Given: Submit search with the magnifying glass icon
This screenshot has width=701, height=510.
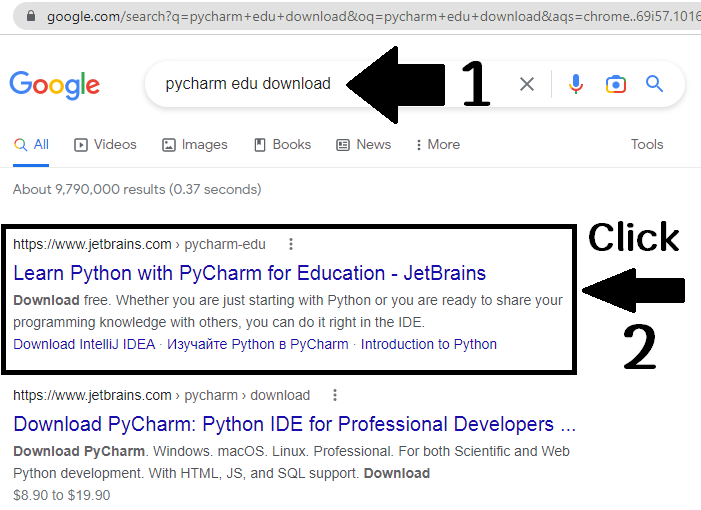Looking at the screenshot, I should pyautogui.click(x=654, y=84).
